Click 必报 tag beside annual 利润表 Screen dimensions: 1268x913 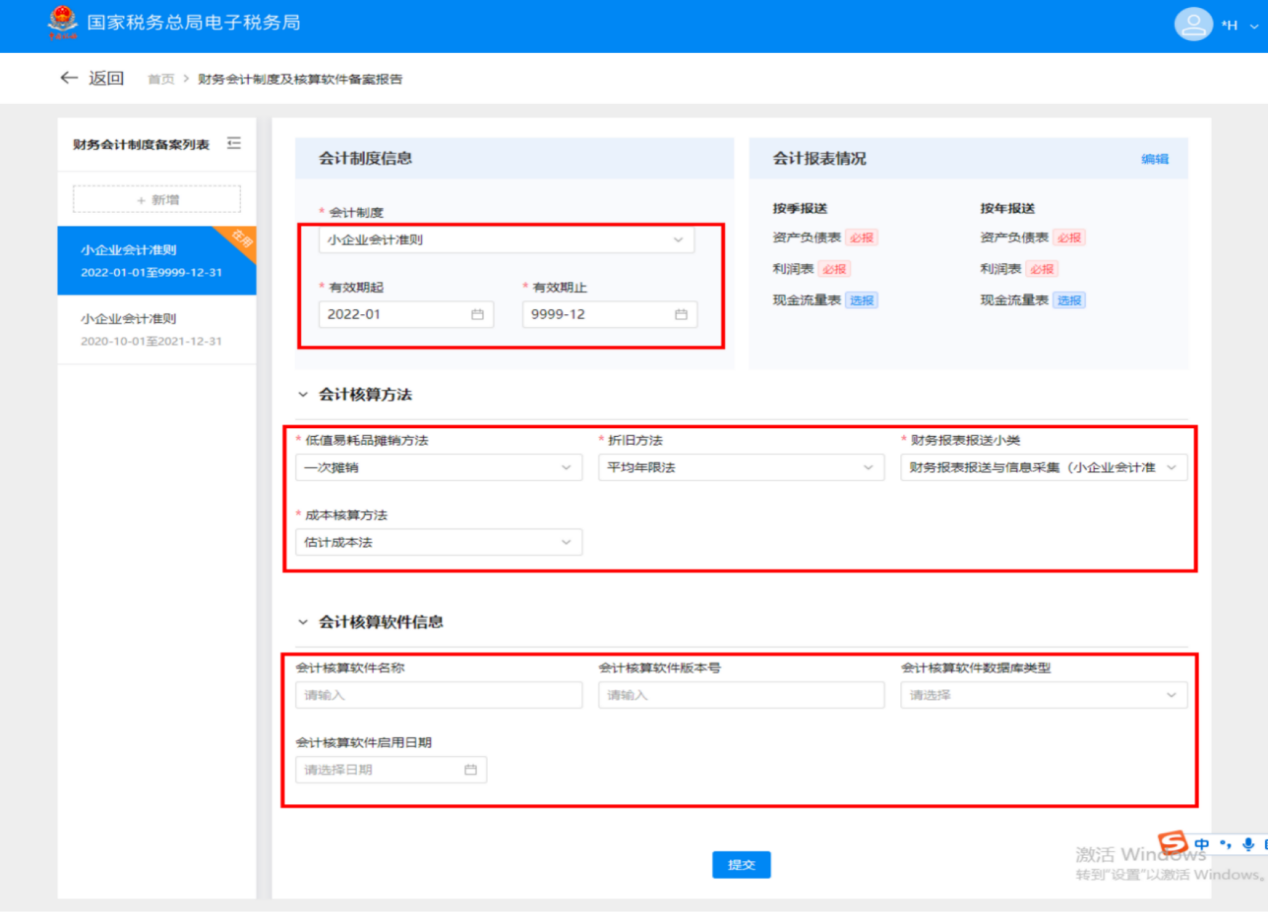coord(1042,269)
